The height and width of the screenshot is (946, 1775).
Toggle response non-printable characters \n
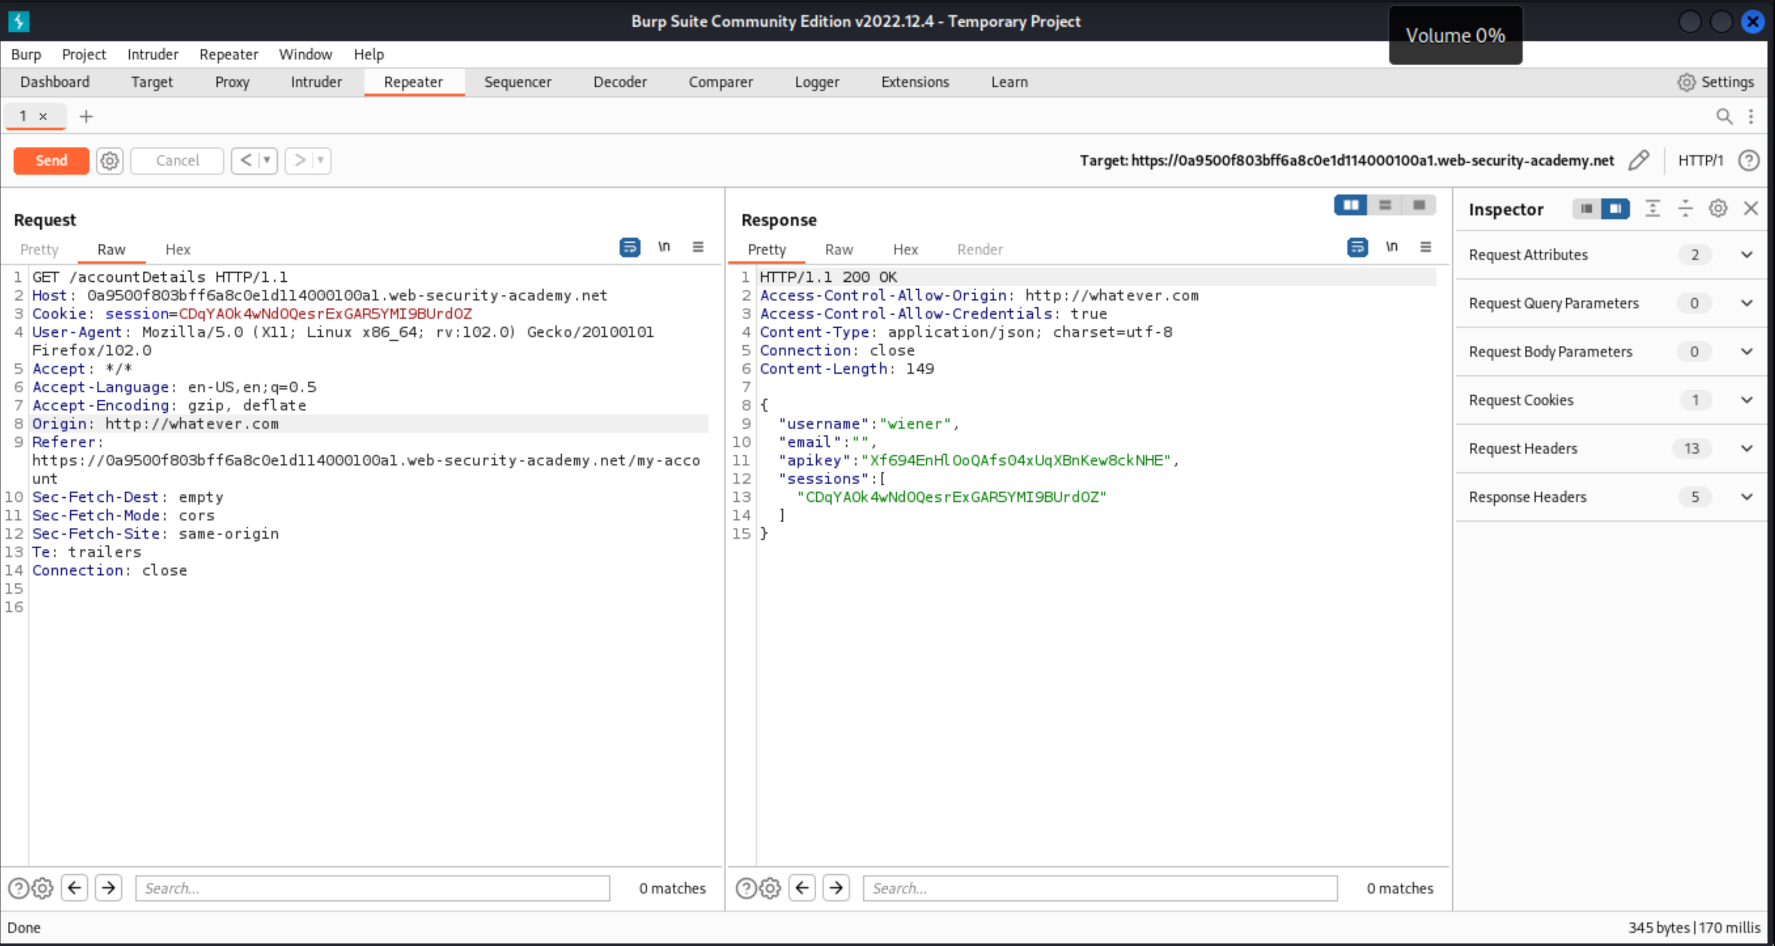point(1391,247)
